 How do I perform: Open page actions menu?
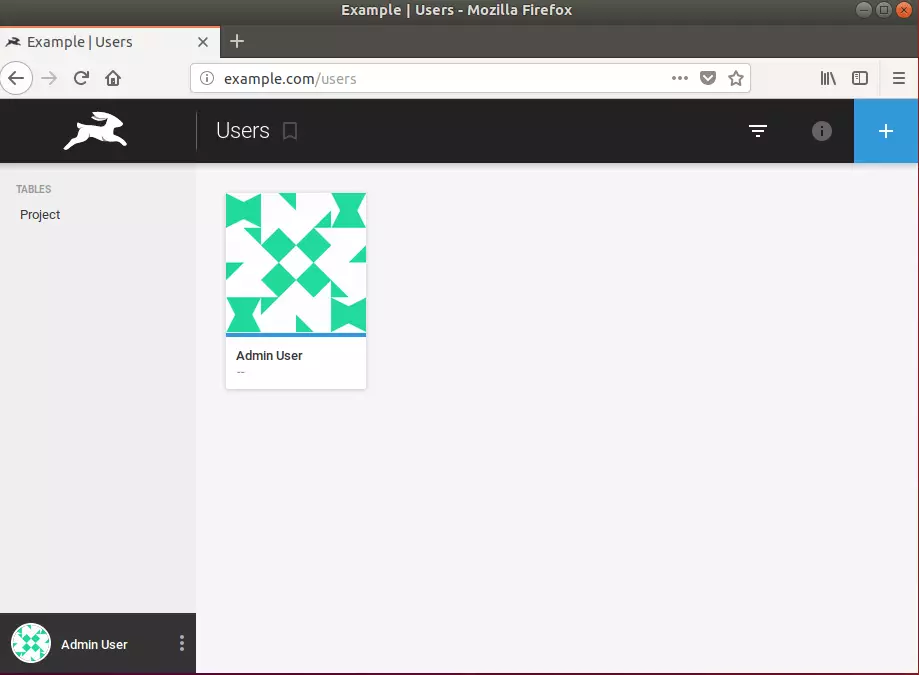click(680, 78)
